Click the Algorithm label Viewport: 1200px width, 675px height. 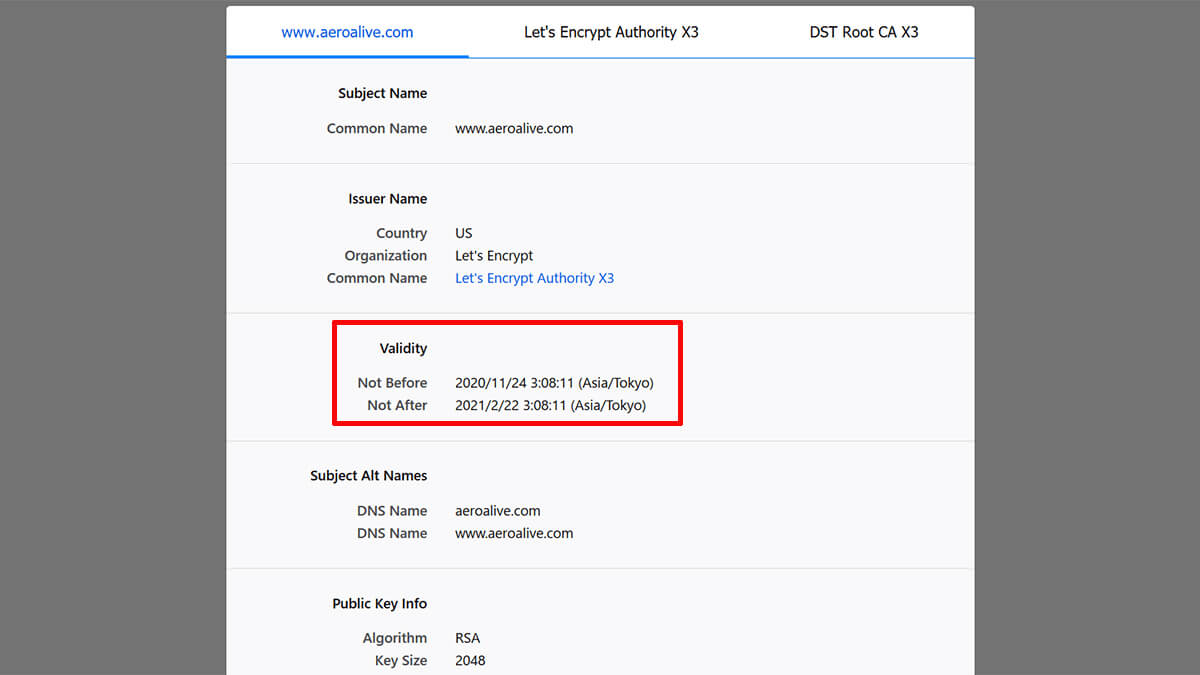(395, 638)
